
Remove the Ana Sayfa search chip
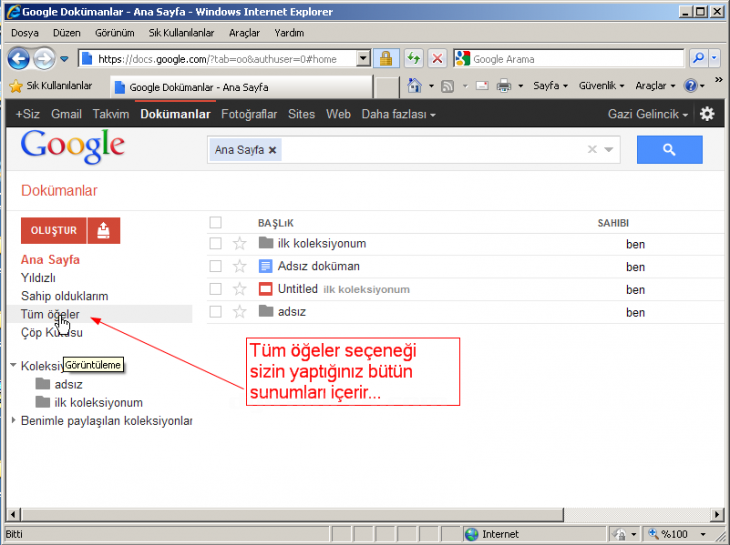click(273, 150)
